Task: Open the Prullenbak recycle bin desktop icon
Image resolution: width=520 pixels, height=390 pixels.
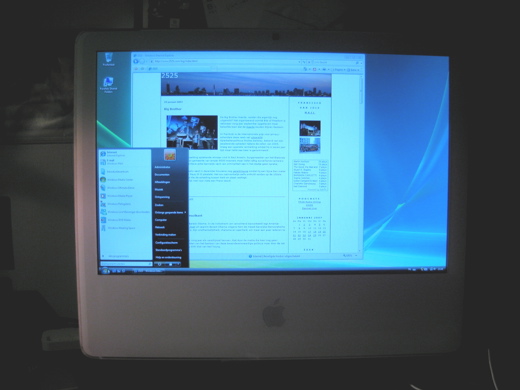Action: click(109, 59)
